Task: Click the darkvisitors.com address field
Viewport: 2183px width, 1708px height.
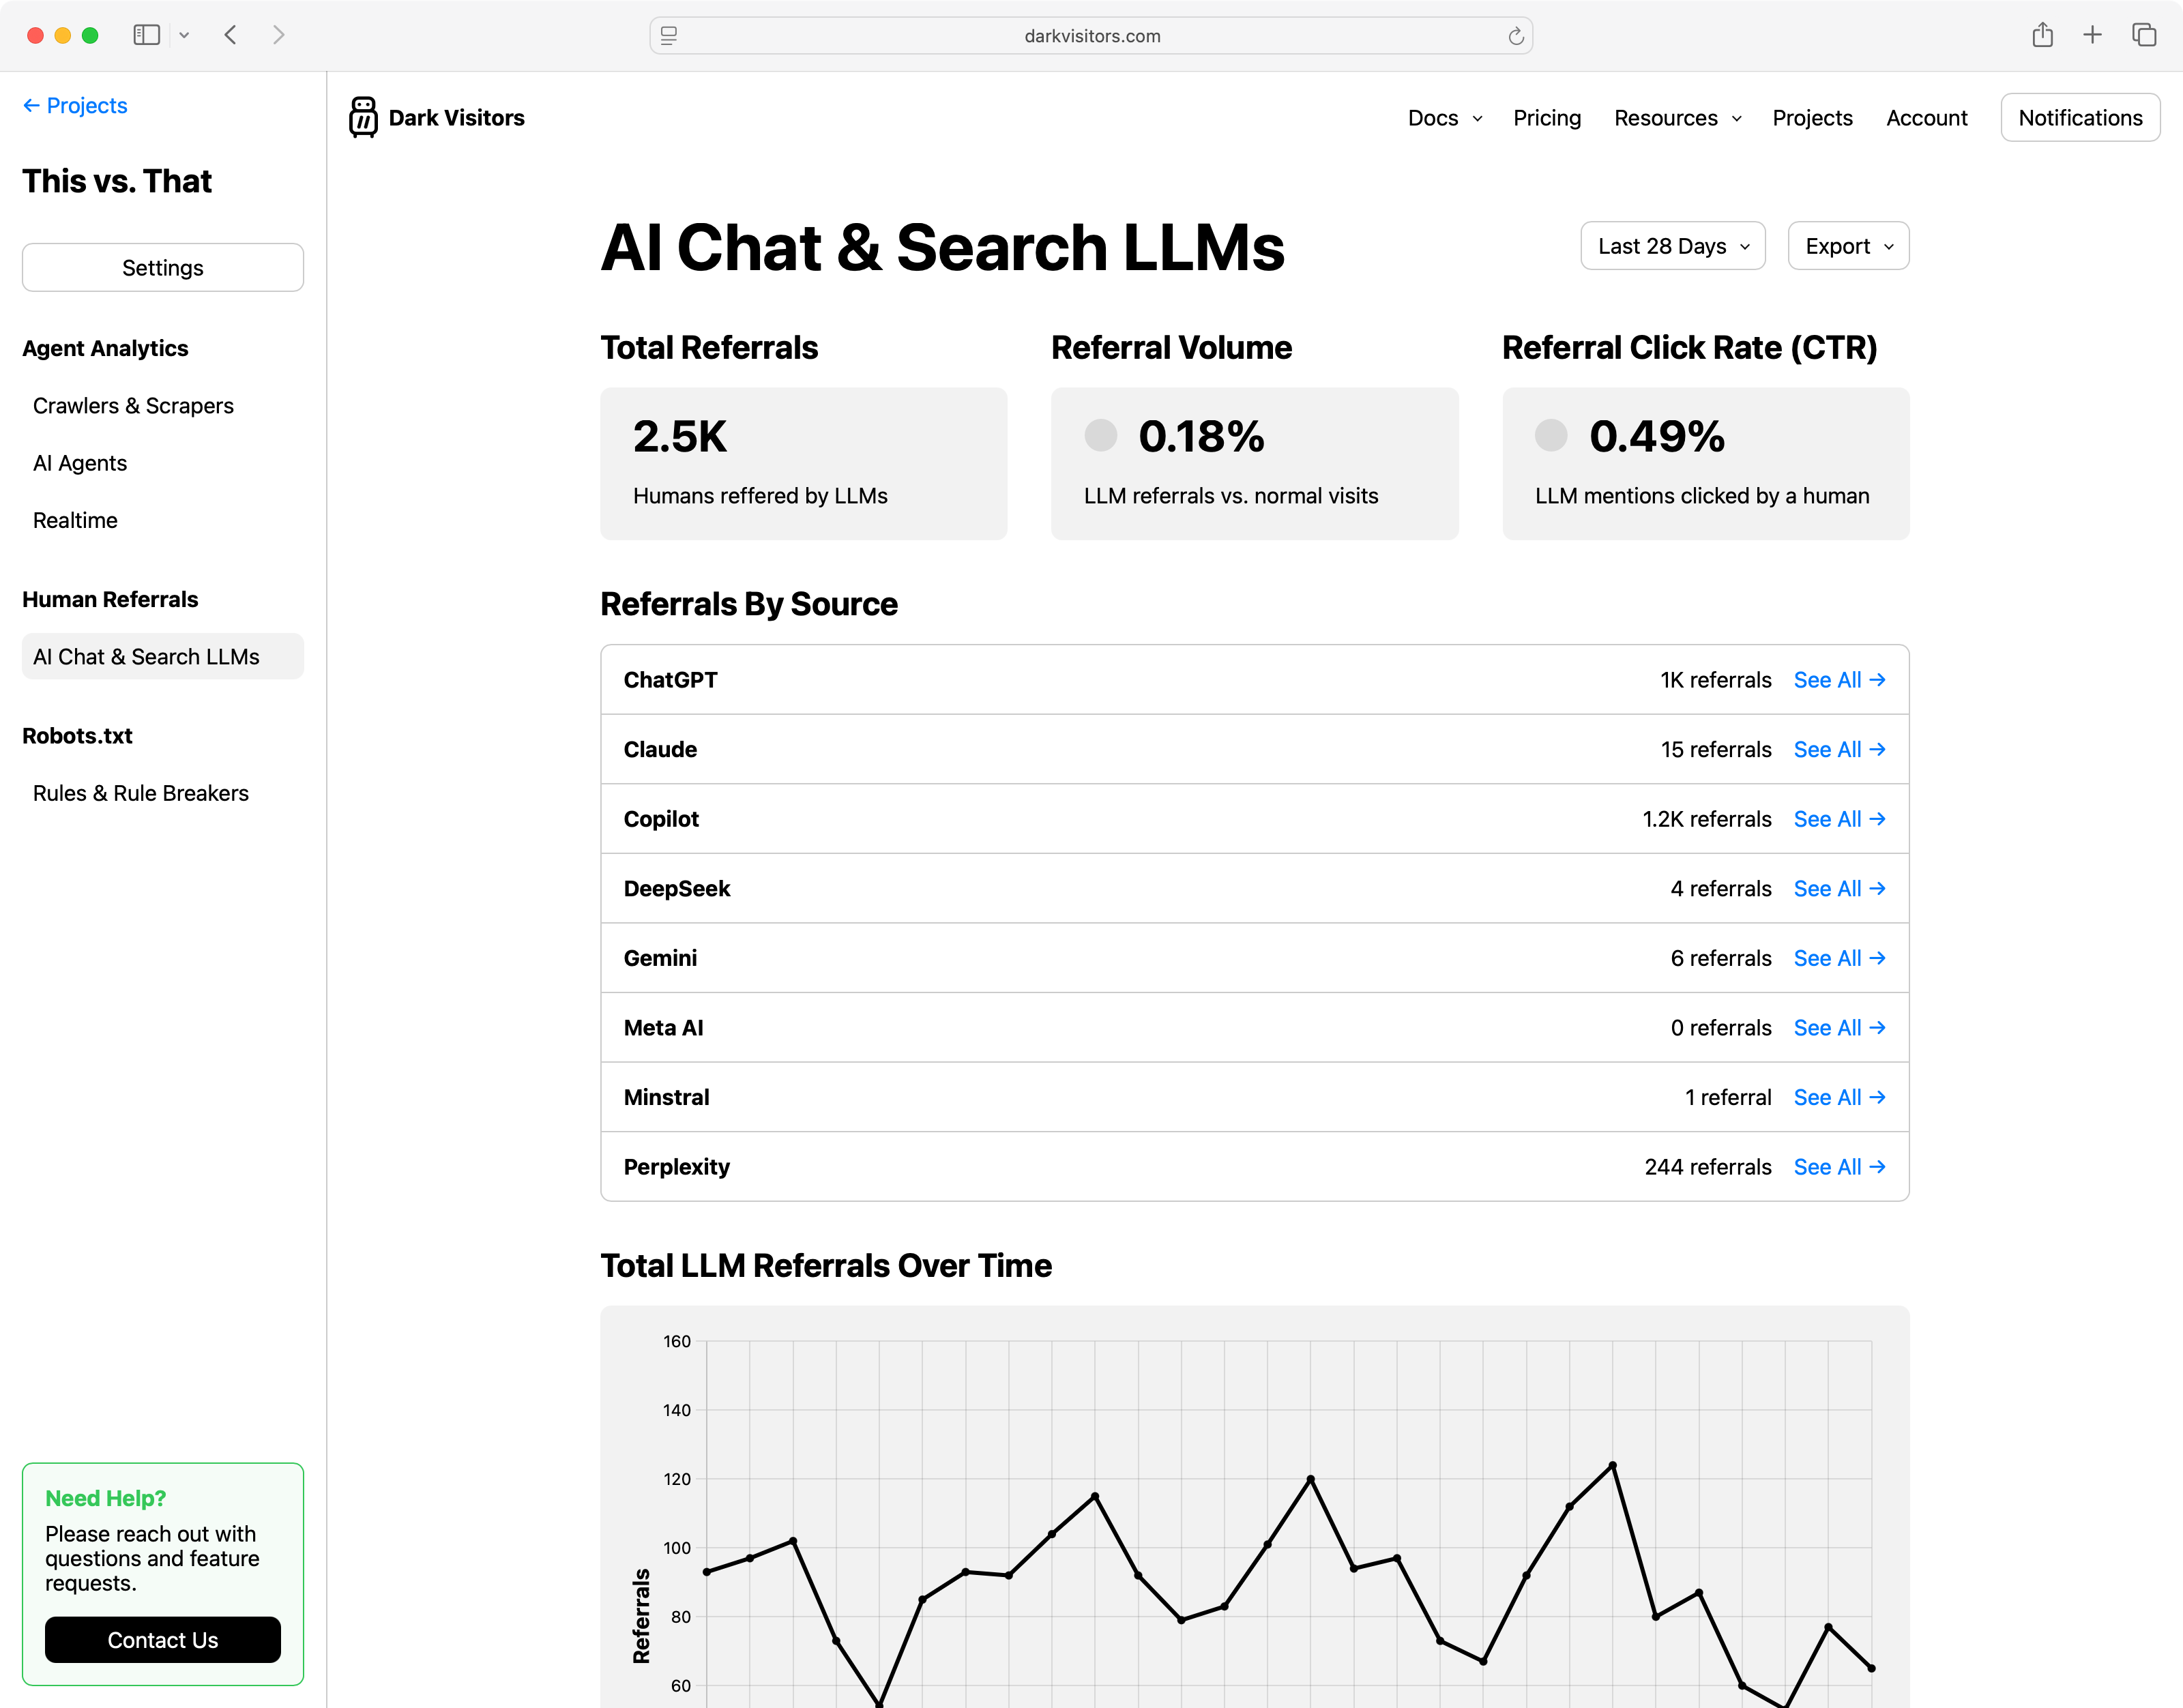Action: click(1091, 36)
